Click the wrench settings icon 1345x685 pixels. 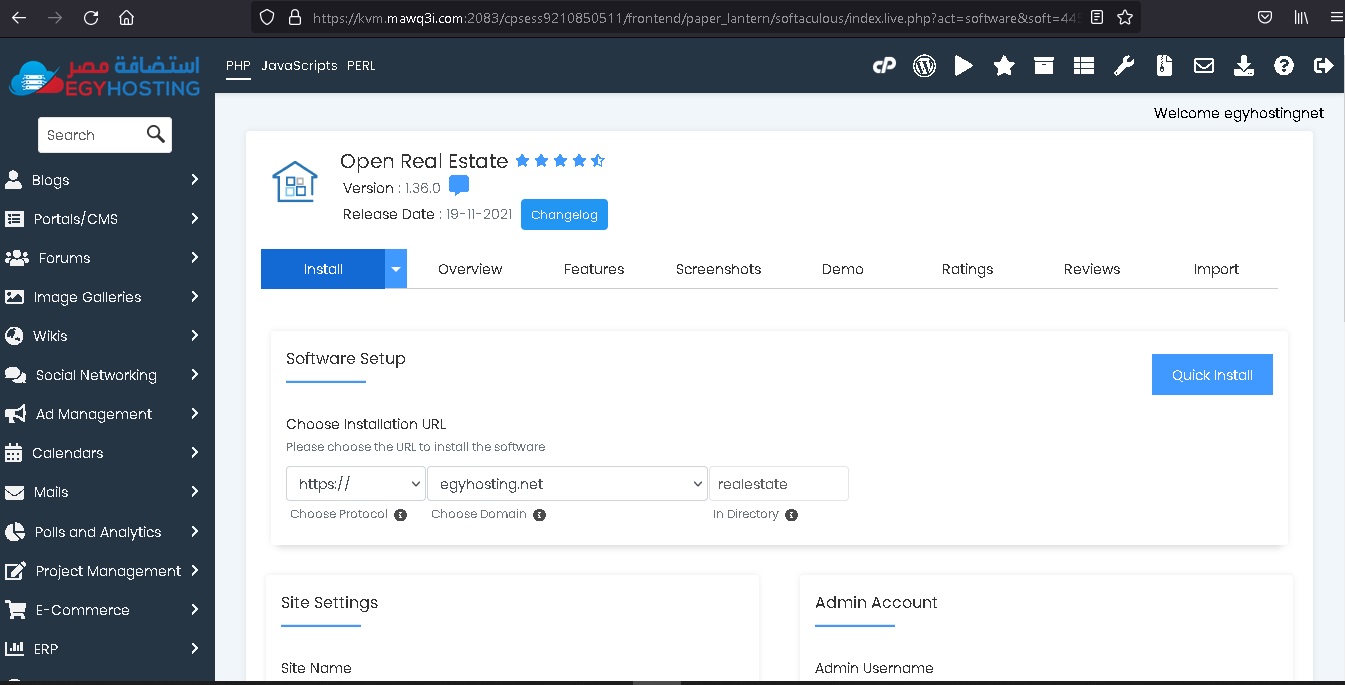coord(1124,66)
